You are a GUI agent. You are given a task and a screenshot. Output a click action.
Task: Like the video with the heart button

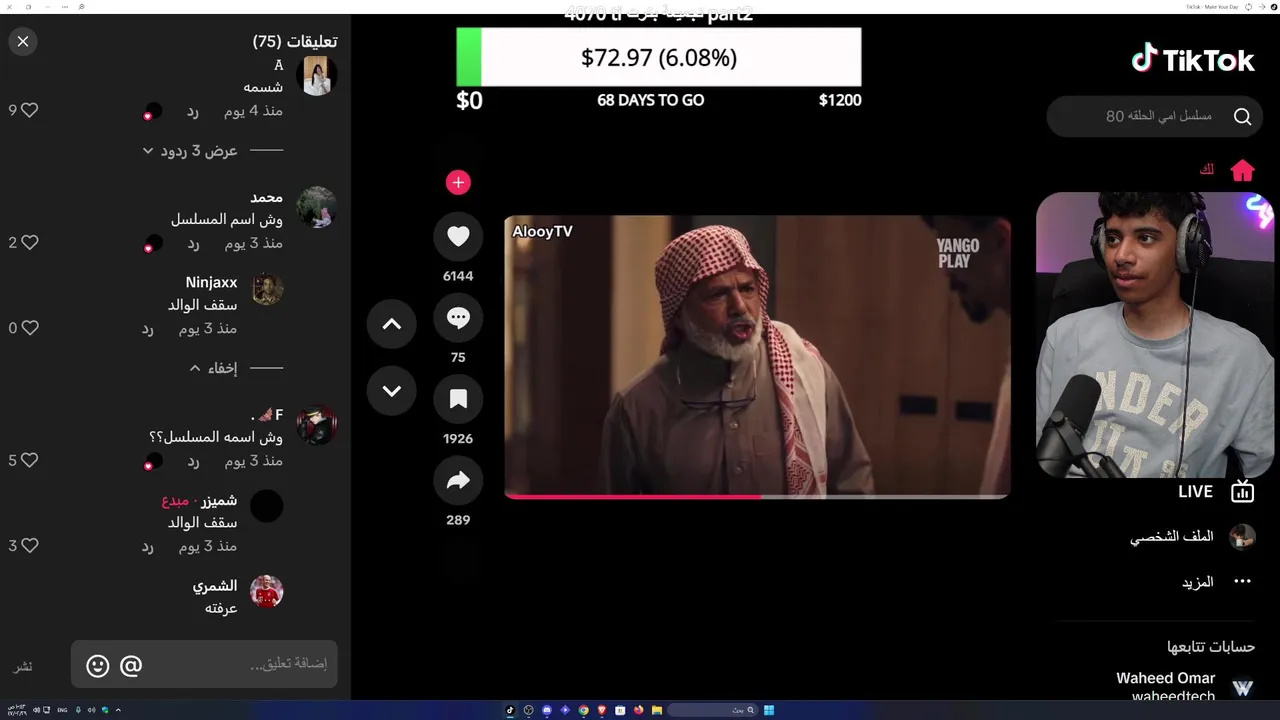(458, 236)
